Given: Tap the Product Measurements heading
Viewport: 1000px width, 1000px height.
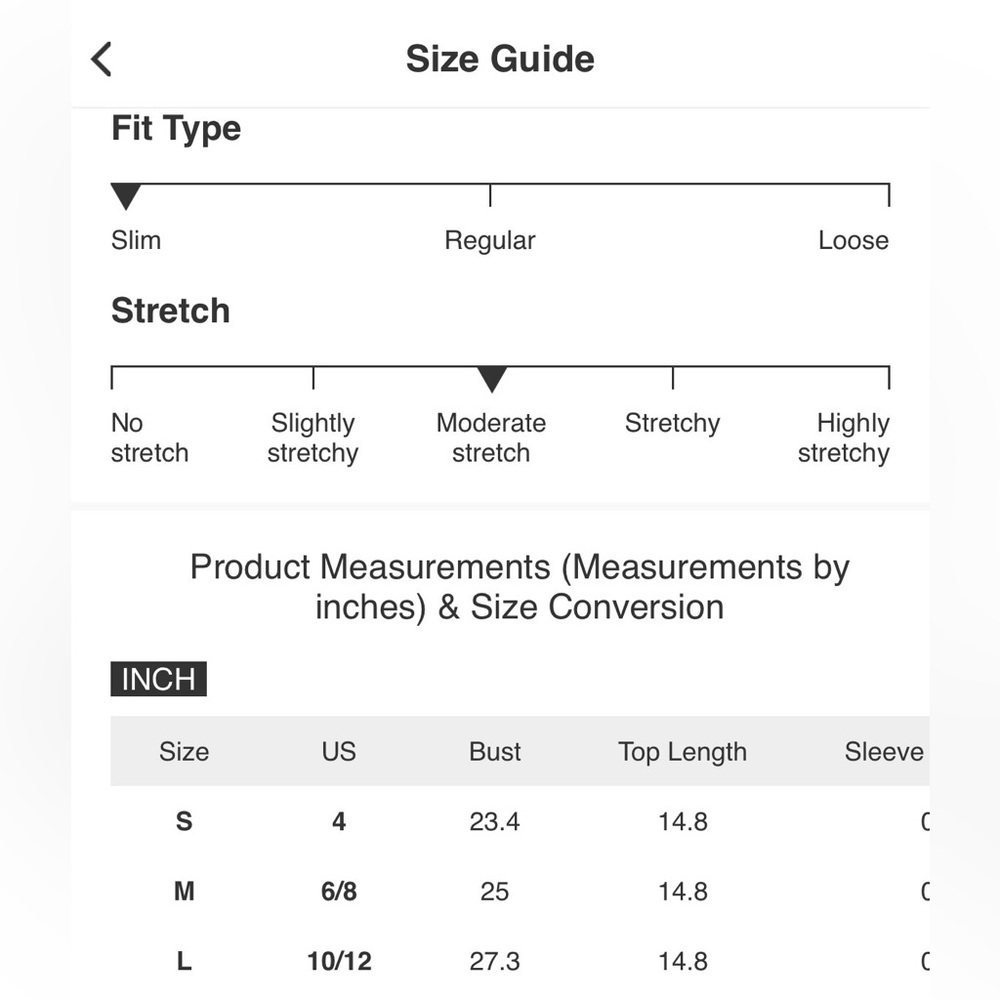Looking at the screenshot, I should tap(520, 587).
